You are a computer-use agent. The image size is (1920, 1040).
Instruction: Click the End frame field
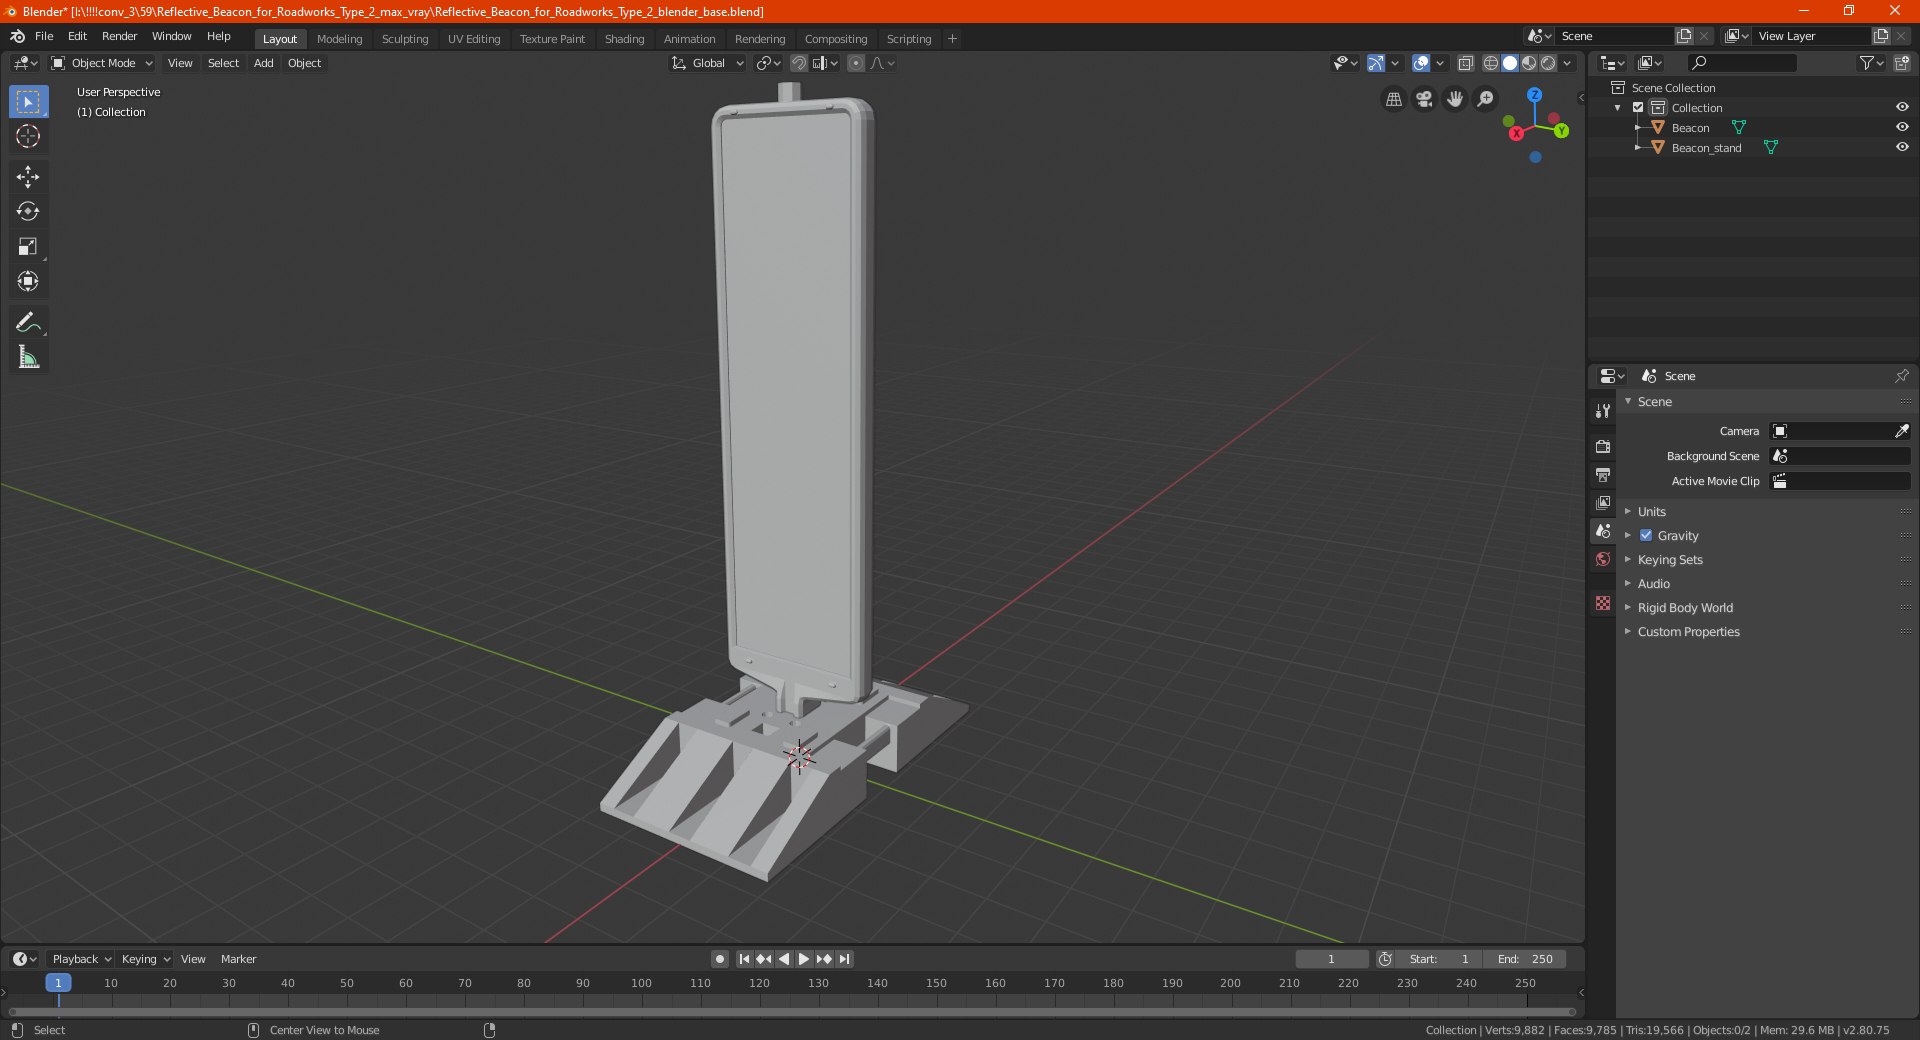pos(1525,959)
